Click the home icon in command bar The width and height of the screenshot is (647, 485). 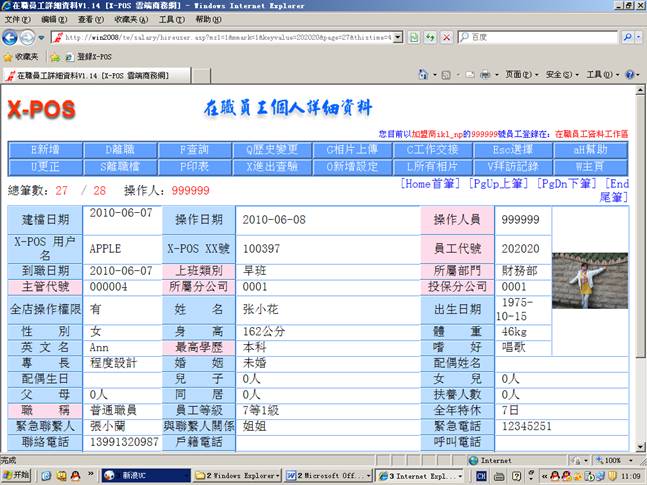423,75
